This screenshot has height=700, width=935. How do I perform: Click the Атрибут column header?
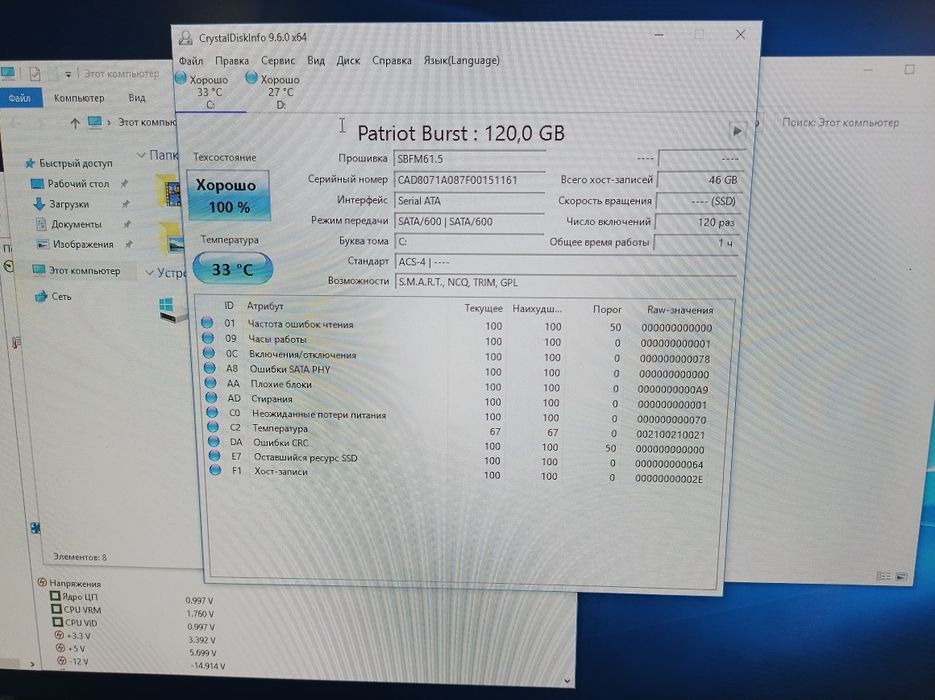tap(265, 306)
